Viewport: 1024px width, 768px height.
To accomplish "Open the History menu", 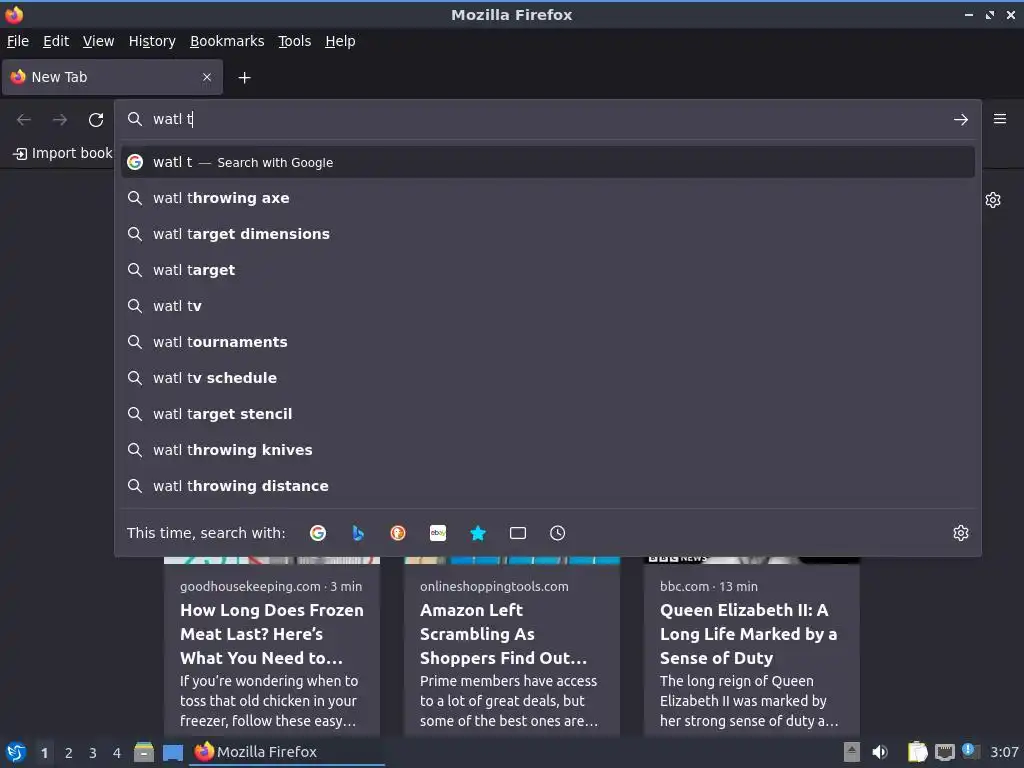I will point(152,41).
